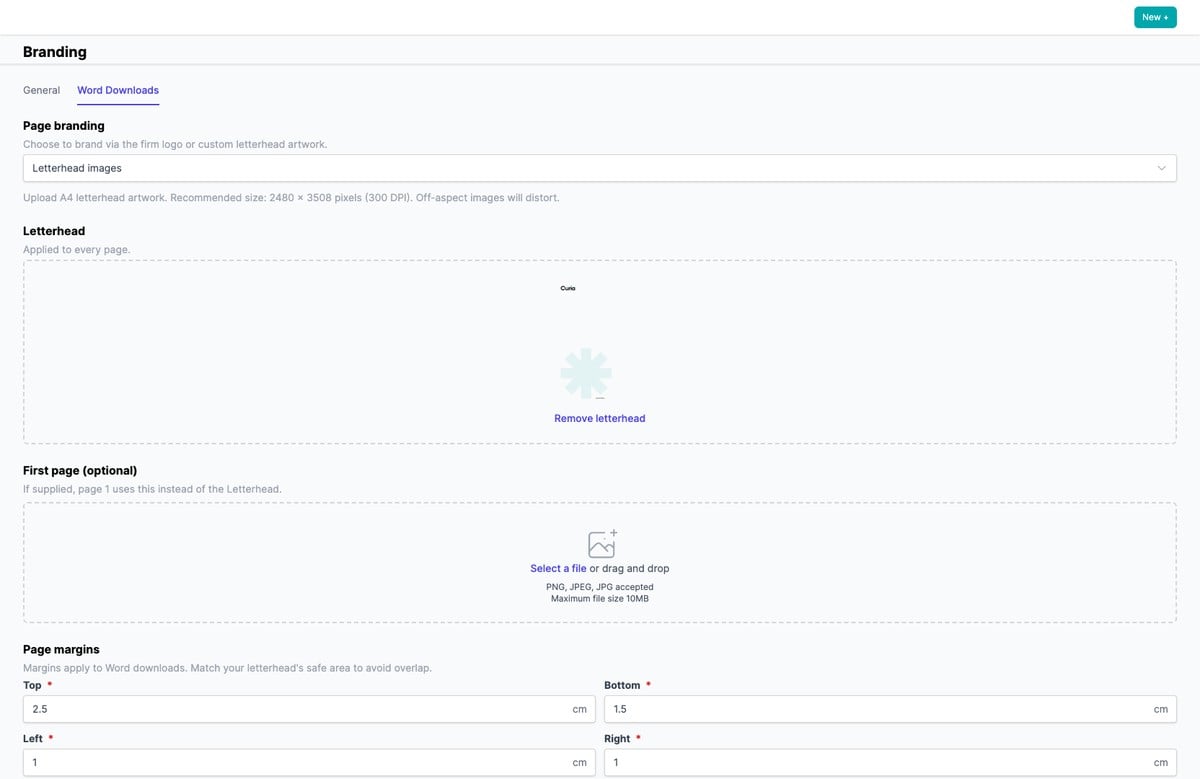Click the New + button
Image resolution: width=1200 pixels, height=779 pixels.
tap(1155, 17)
